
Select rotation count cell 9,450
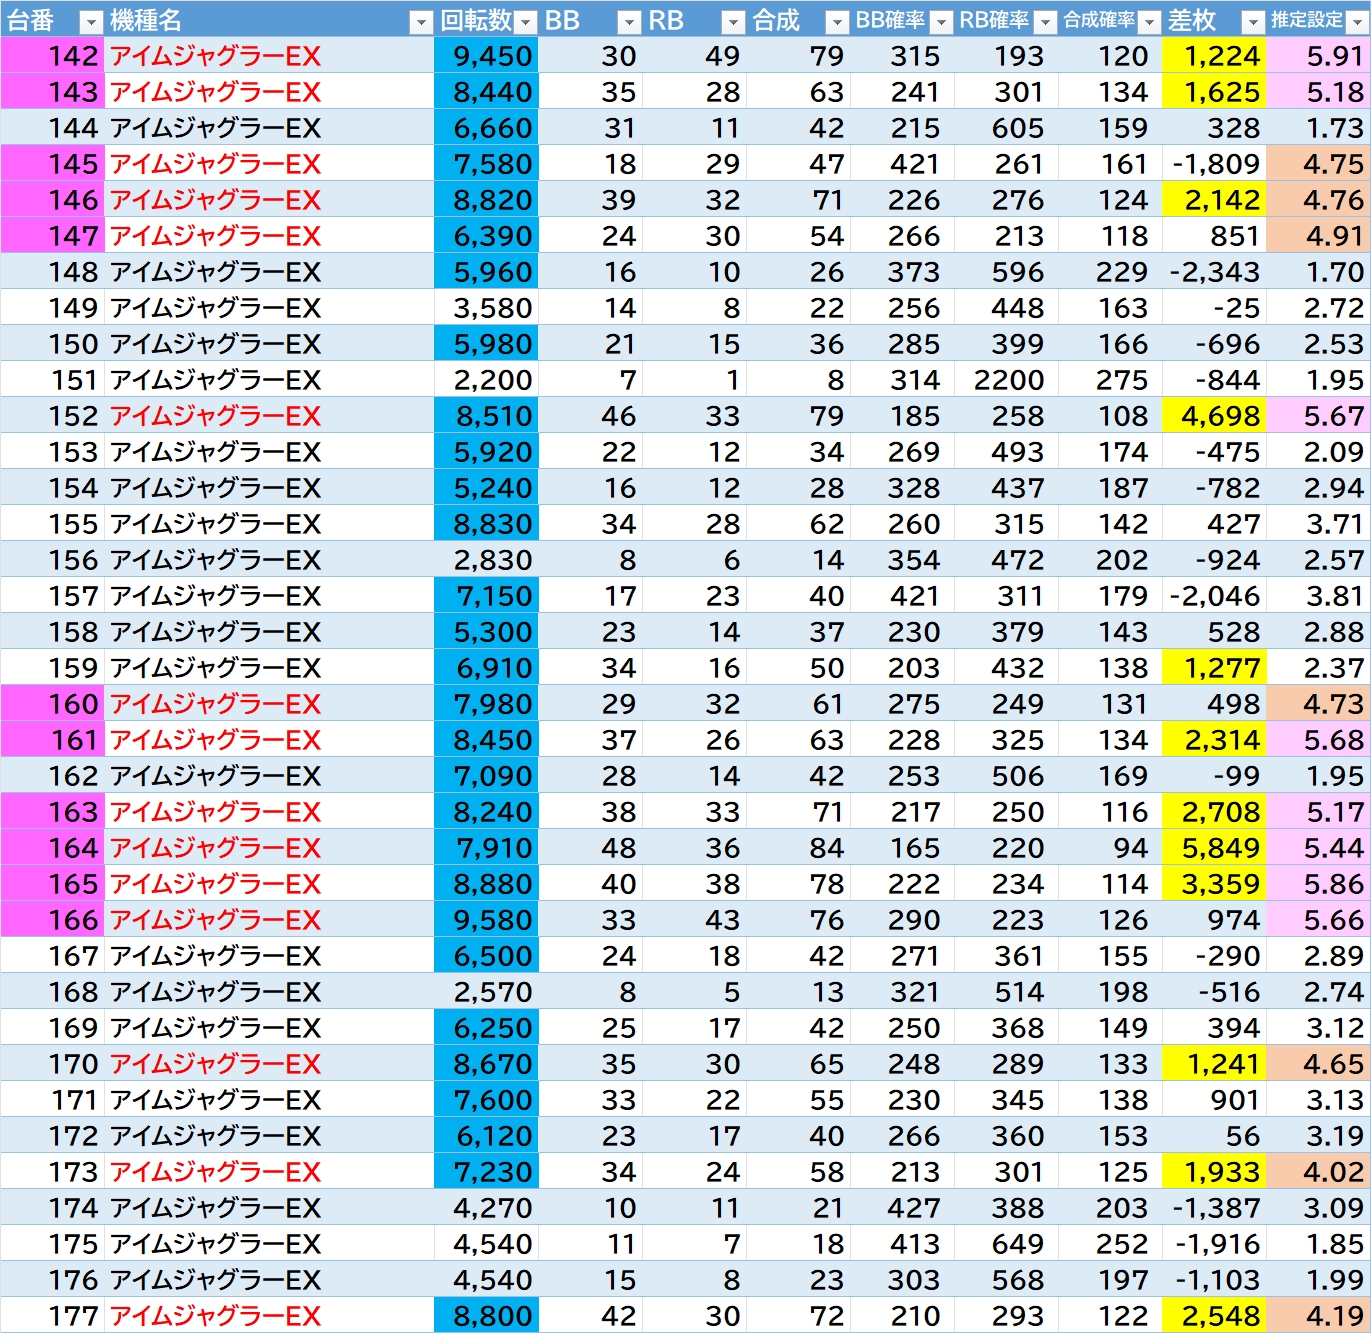point(486,56)
